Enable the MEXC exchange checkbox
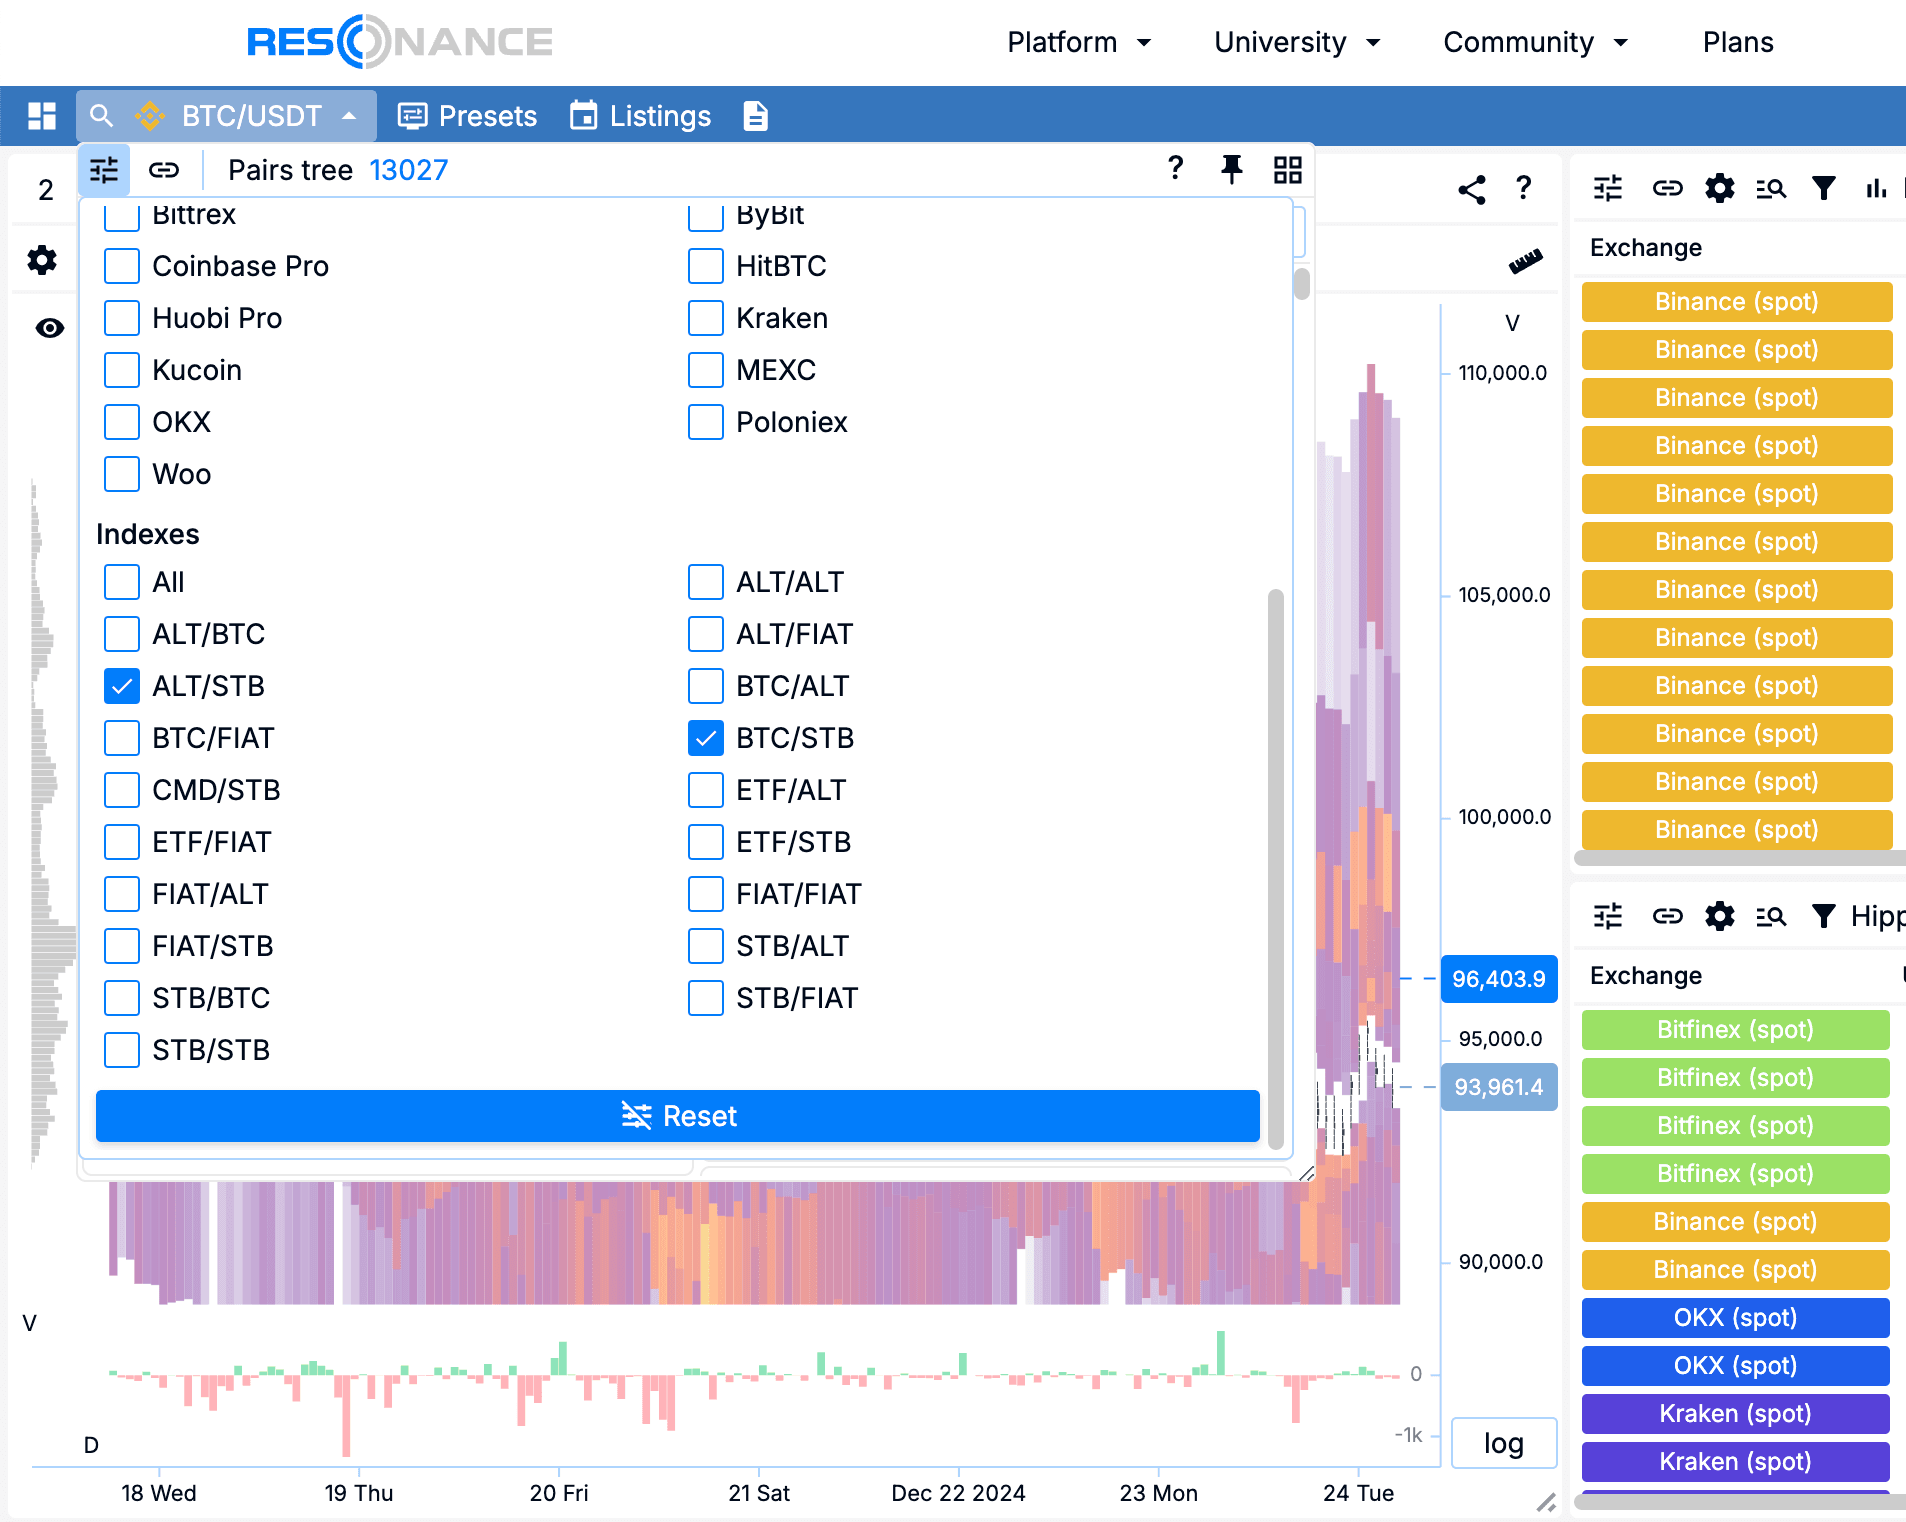 [x=706, y=370]
